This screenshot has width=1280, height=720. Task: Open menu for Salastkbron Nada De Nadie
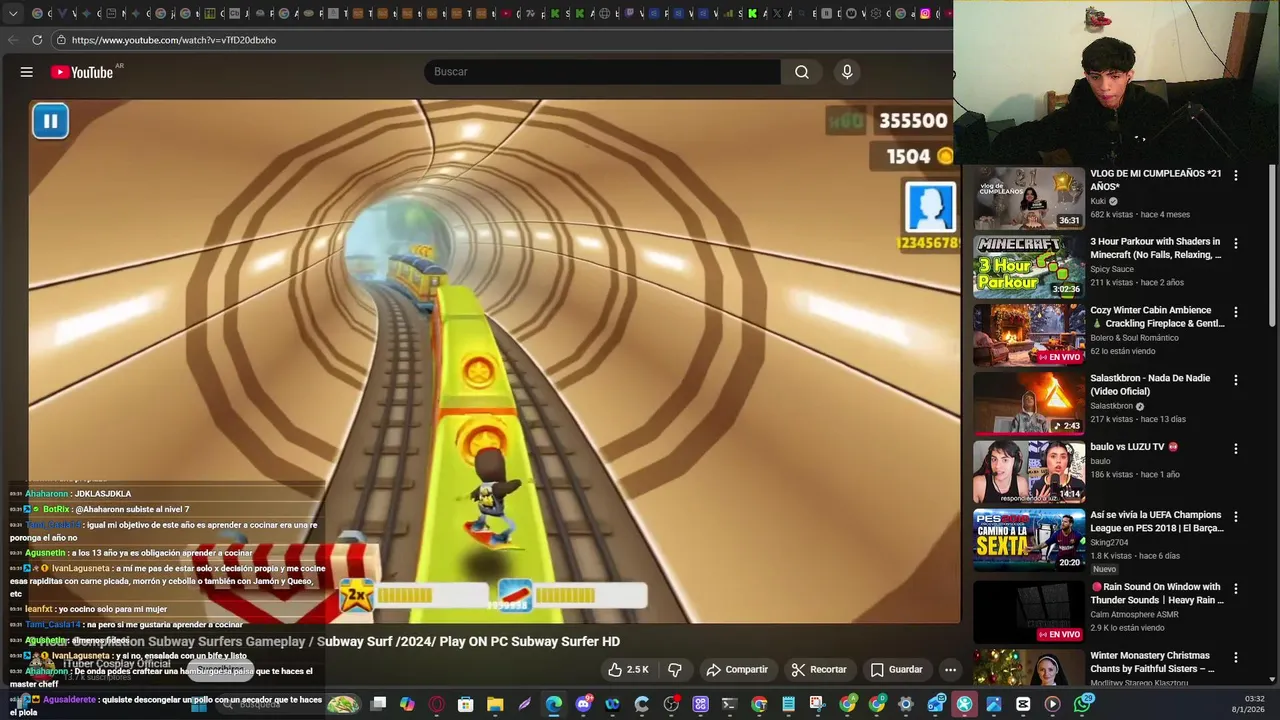[1236, 380]
